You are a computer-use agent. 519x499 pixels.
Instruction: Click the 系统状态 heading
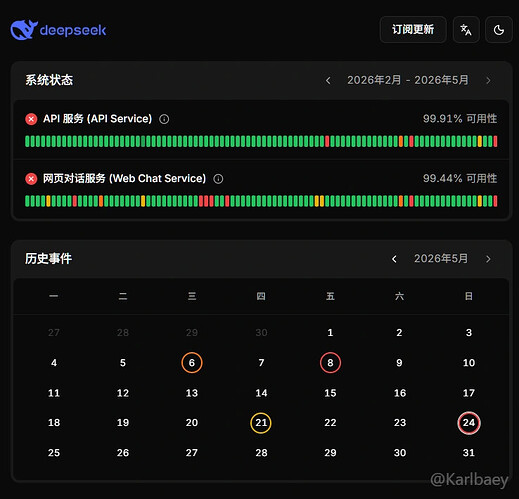pos(49,80)
